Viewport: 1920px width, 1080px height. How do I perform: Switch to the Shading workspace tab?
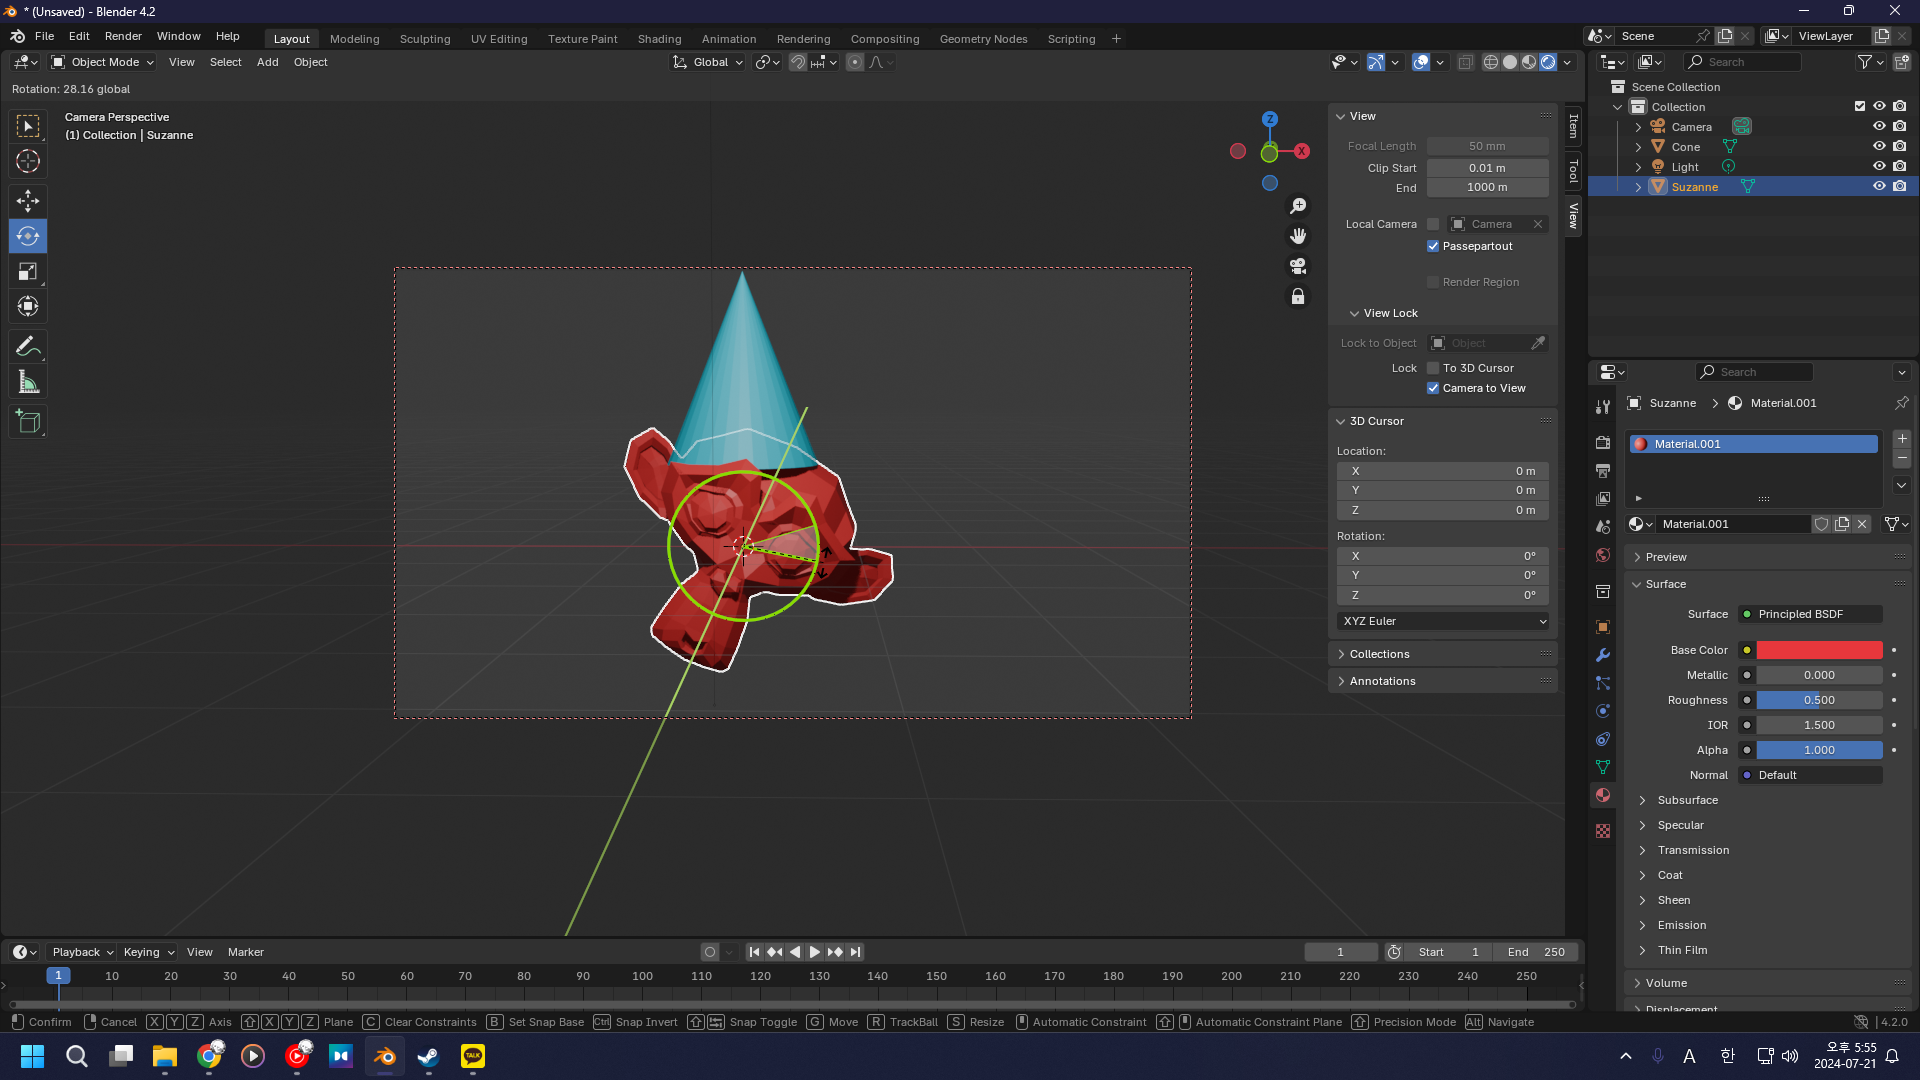click(x=659, y=39)
